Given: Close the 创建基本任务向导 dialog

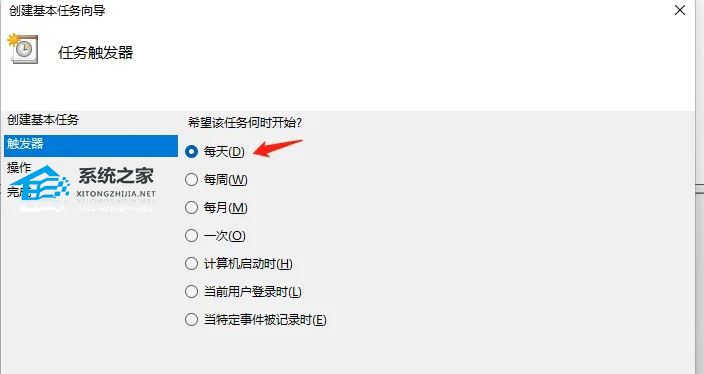Looking at the screenshot, I should [680, 10].
